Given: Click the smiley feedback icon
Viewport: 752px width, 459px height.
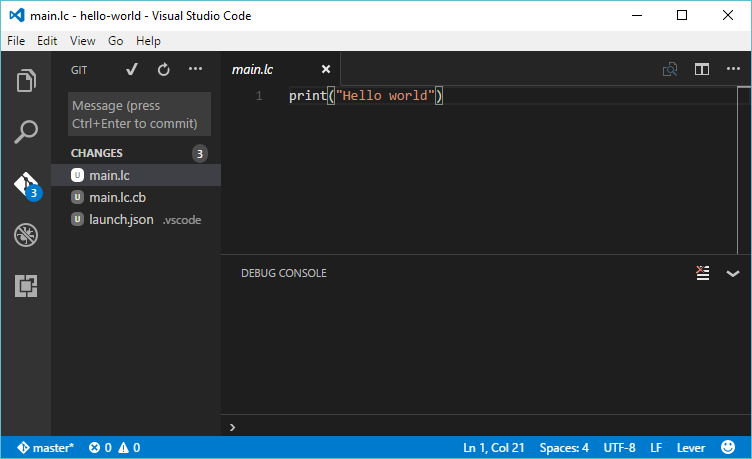Looking at the screenshot, I should [x=727, y=447].
